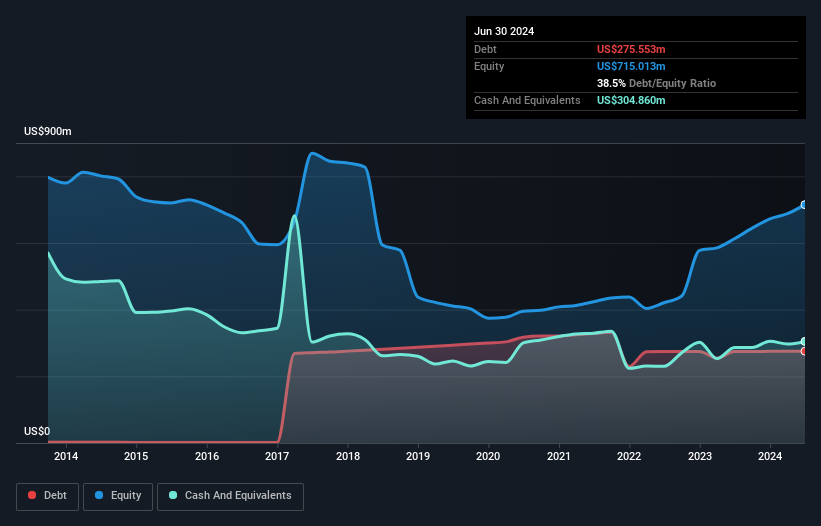
Task: Click the 2020 x-axis label
Action: pos(488,456)
